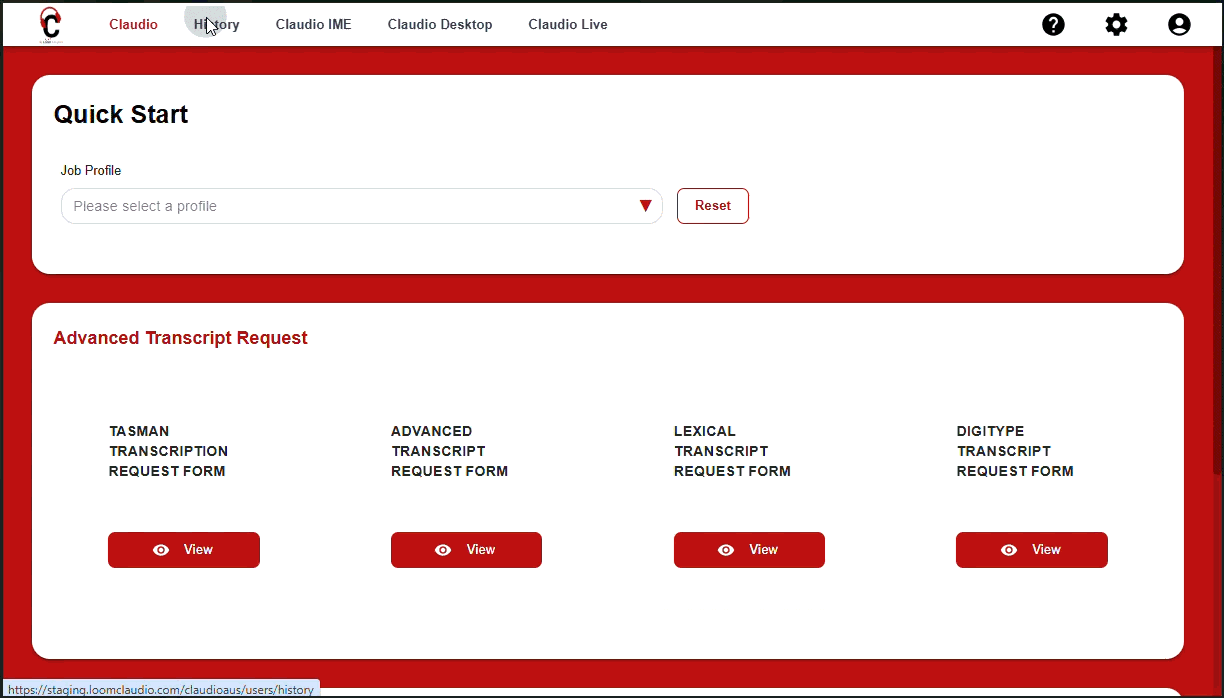
Task: Click eye icon on Advanced form View button
Action: click(444, 550)
